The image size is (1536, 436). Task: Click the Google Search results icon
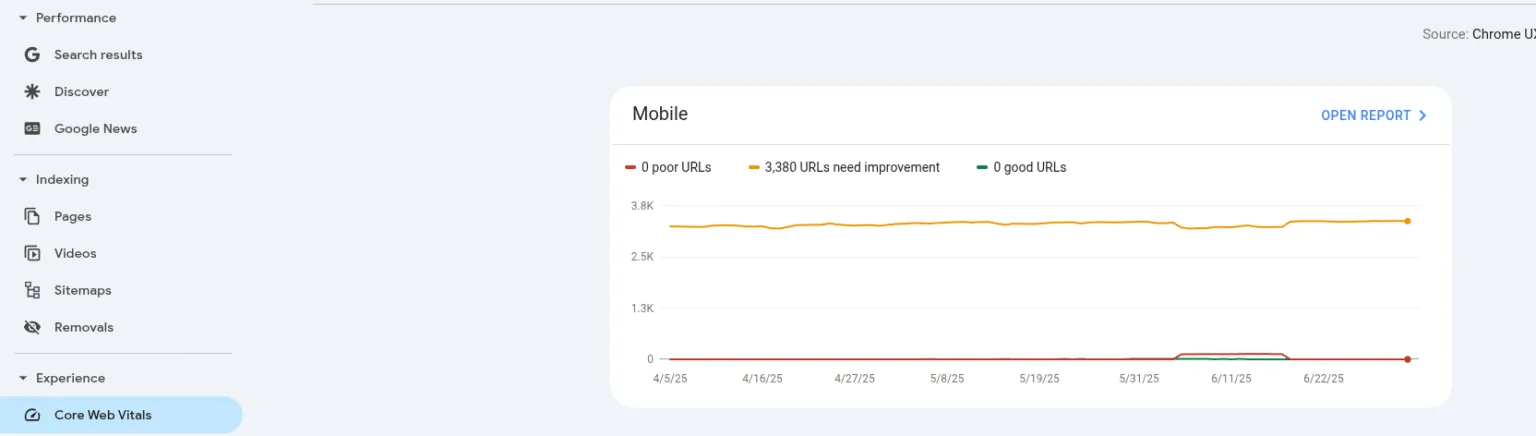(x=32, y=55)
